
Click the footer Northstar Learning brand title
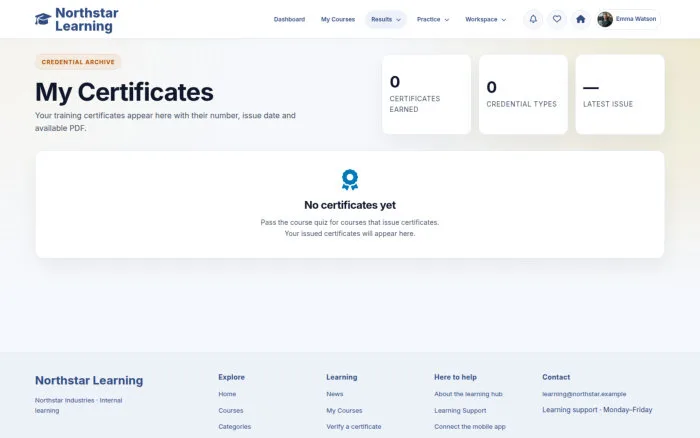tap(89, 380)
